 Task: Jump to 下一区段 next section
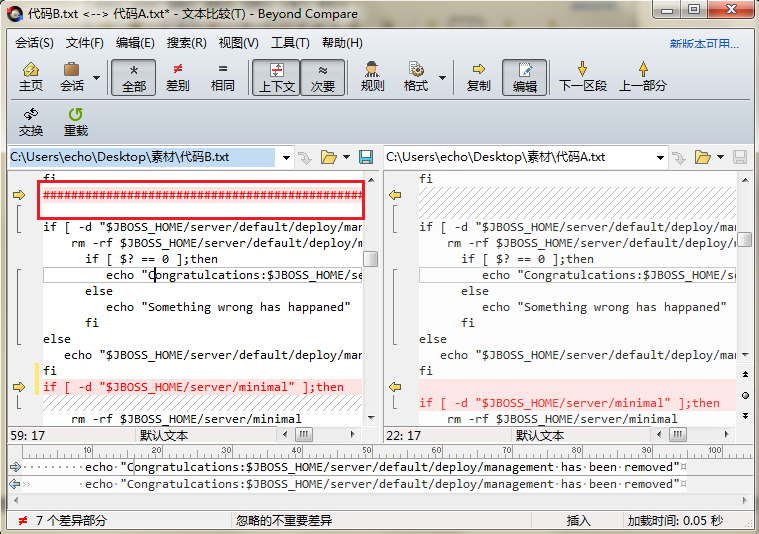pyautogui.click(x=583, y=77)
